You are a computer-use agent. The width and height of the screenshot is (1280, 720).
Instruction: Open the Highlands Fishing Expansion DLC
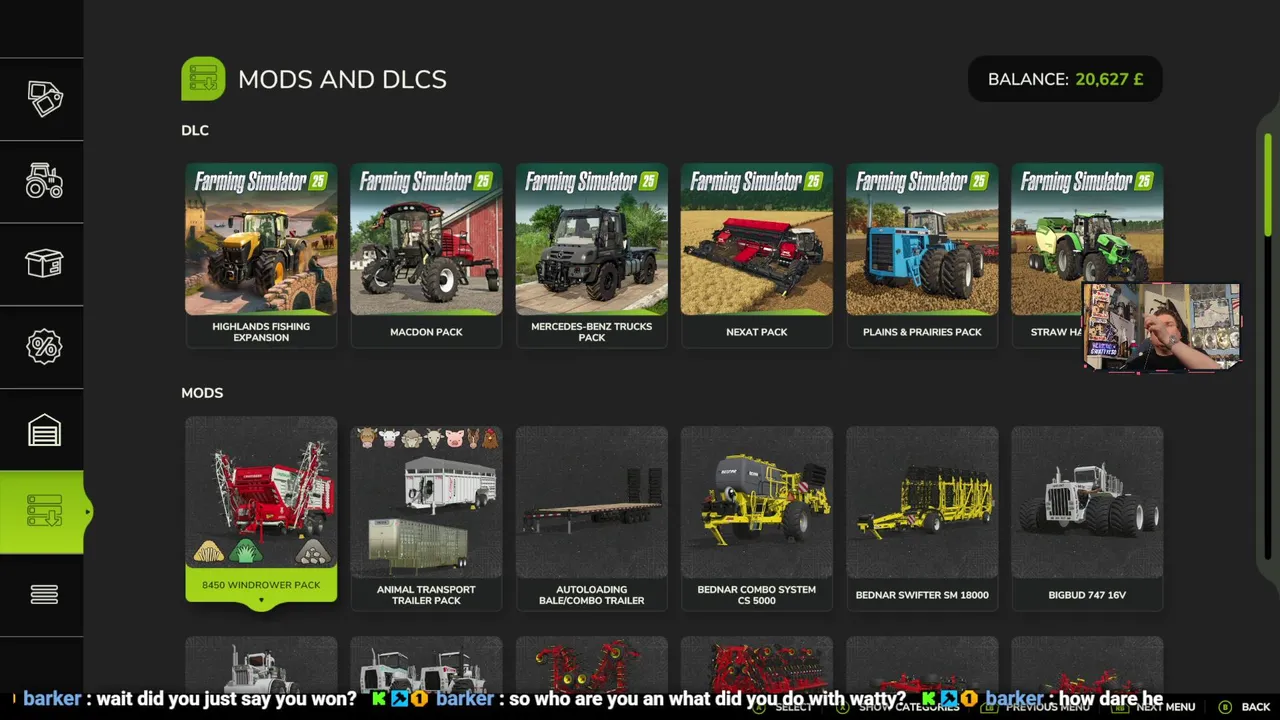[x=261, y=255]
